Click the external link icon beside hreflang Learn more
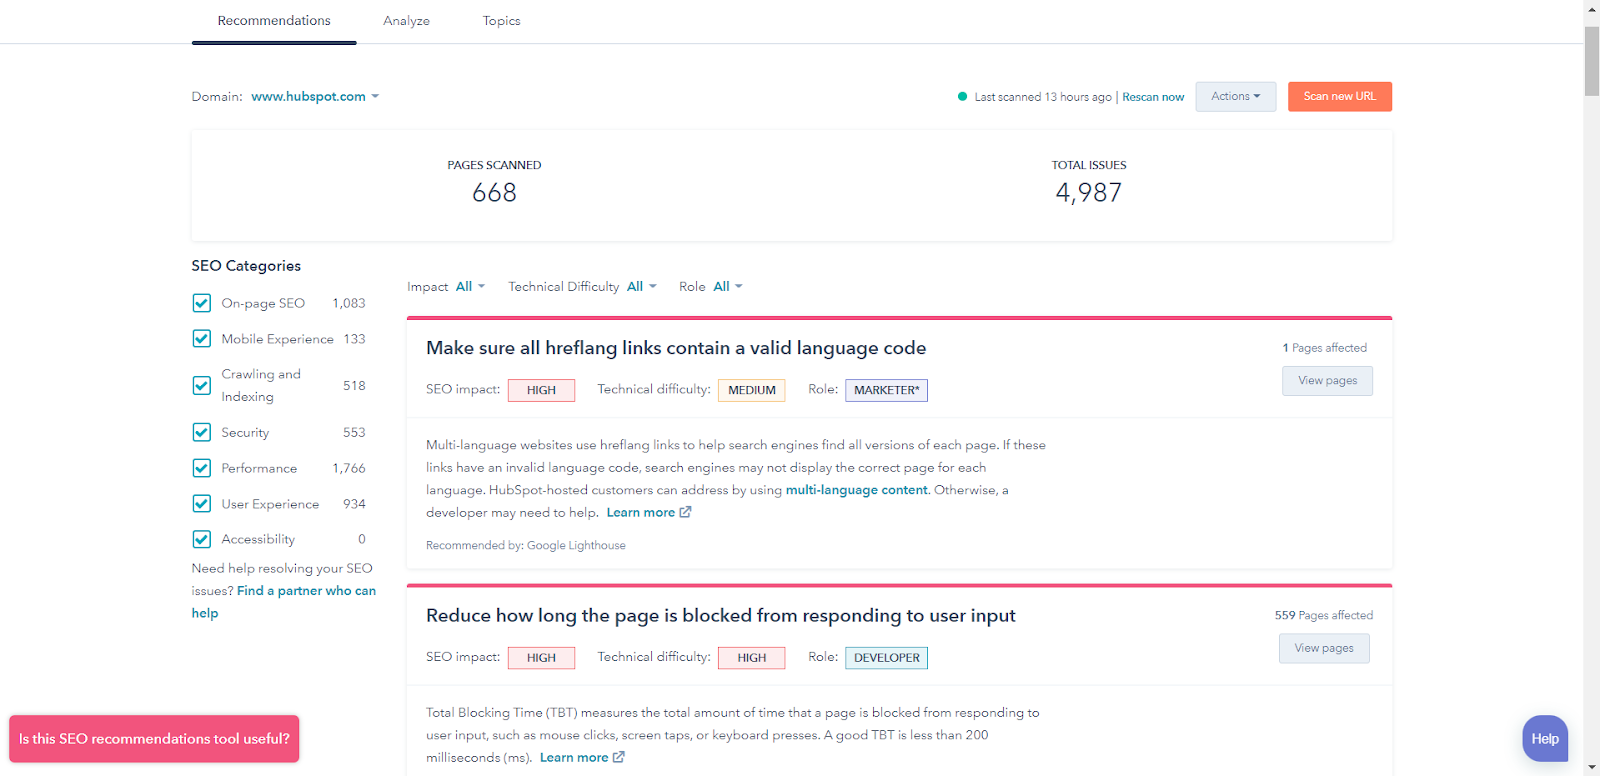 coord(684,512)
